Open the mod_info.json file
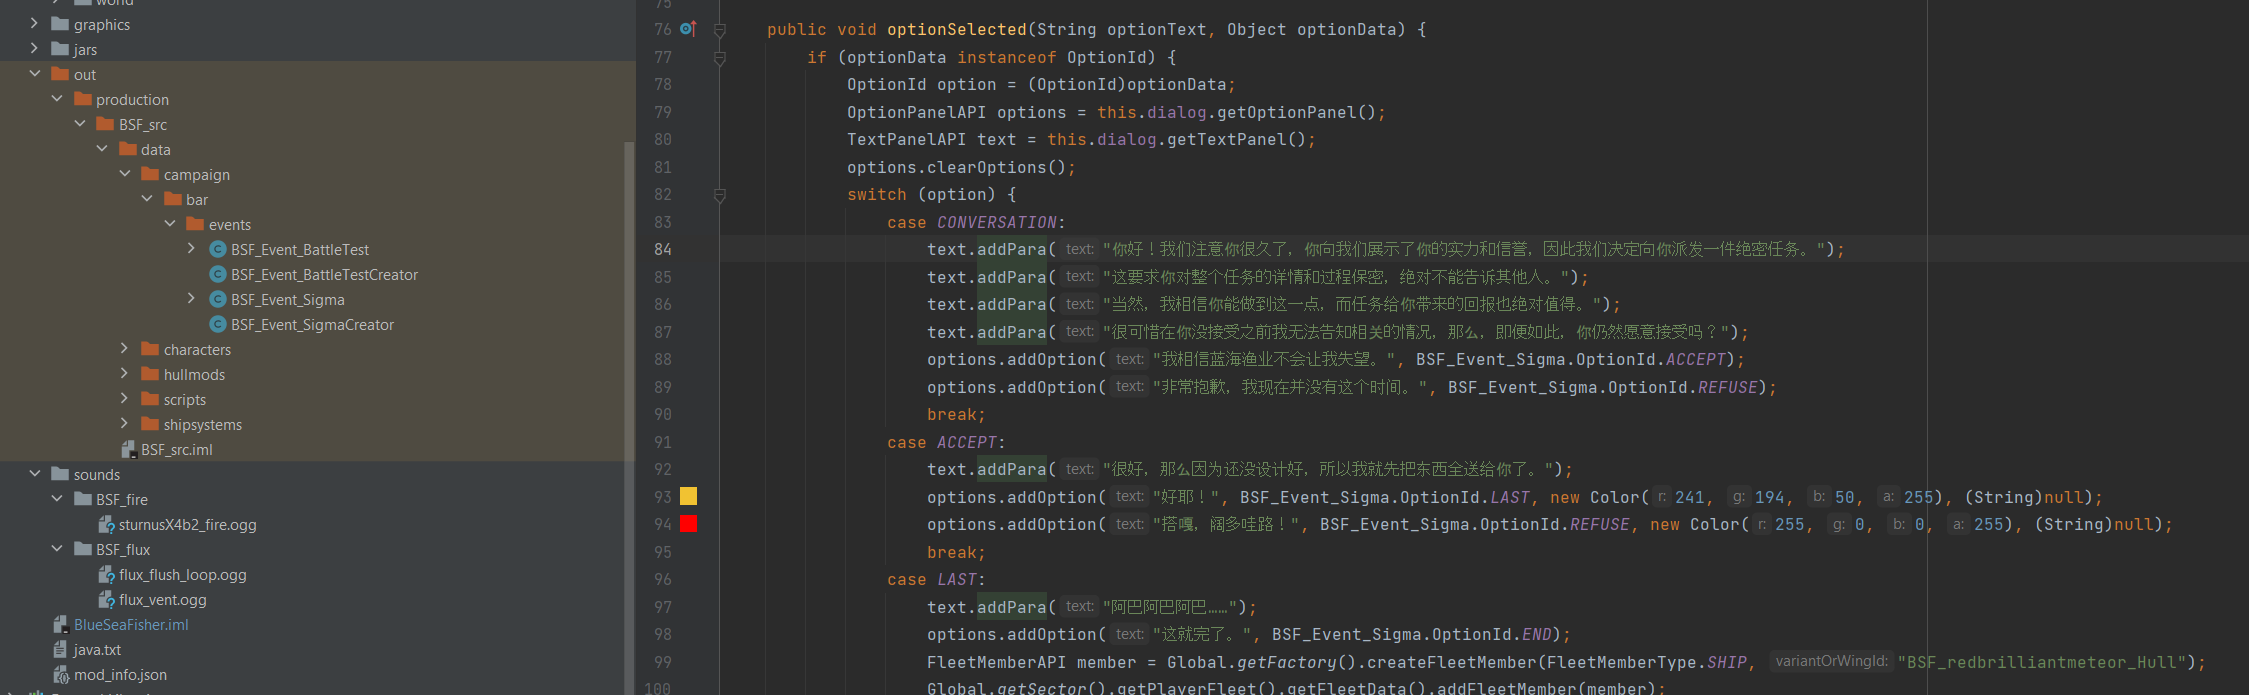Viewport: 2249px width, 695px height. tap(120, 675)
